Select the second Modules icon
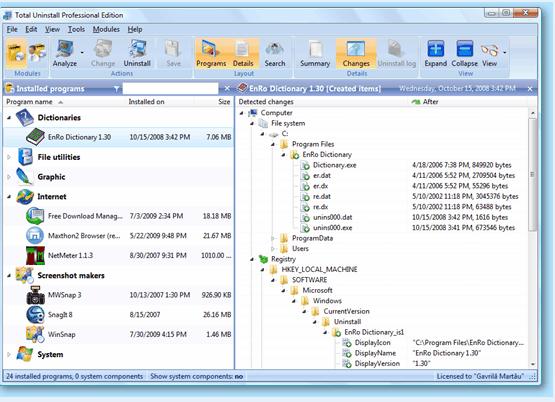Screen dimensions: 555x402 coord(37,52)
